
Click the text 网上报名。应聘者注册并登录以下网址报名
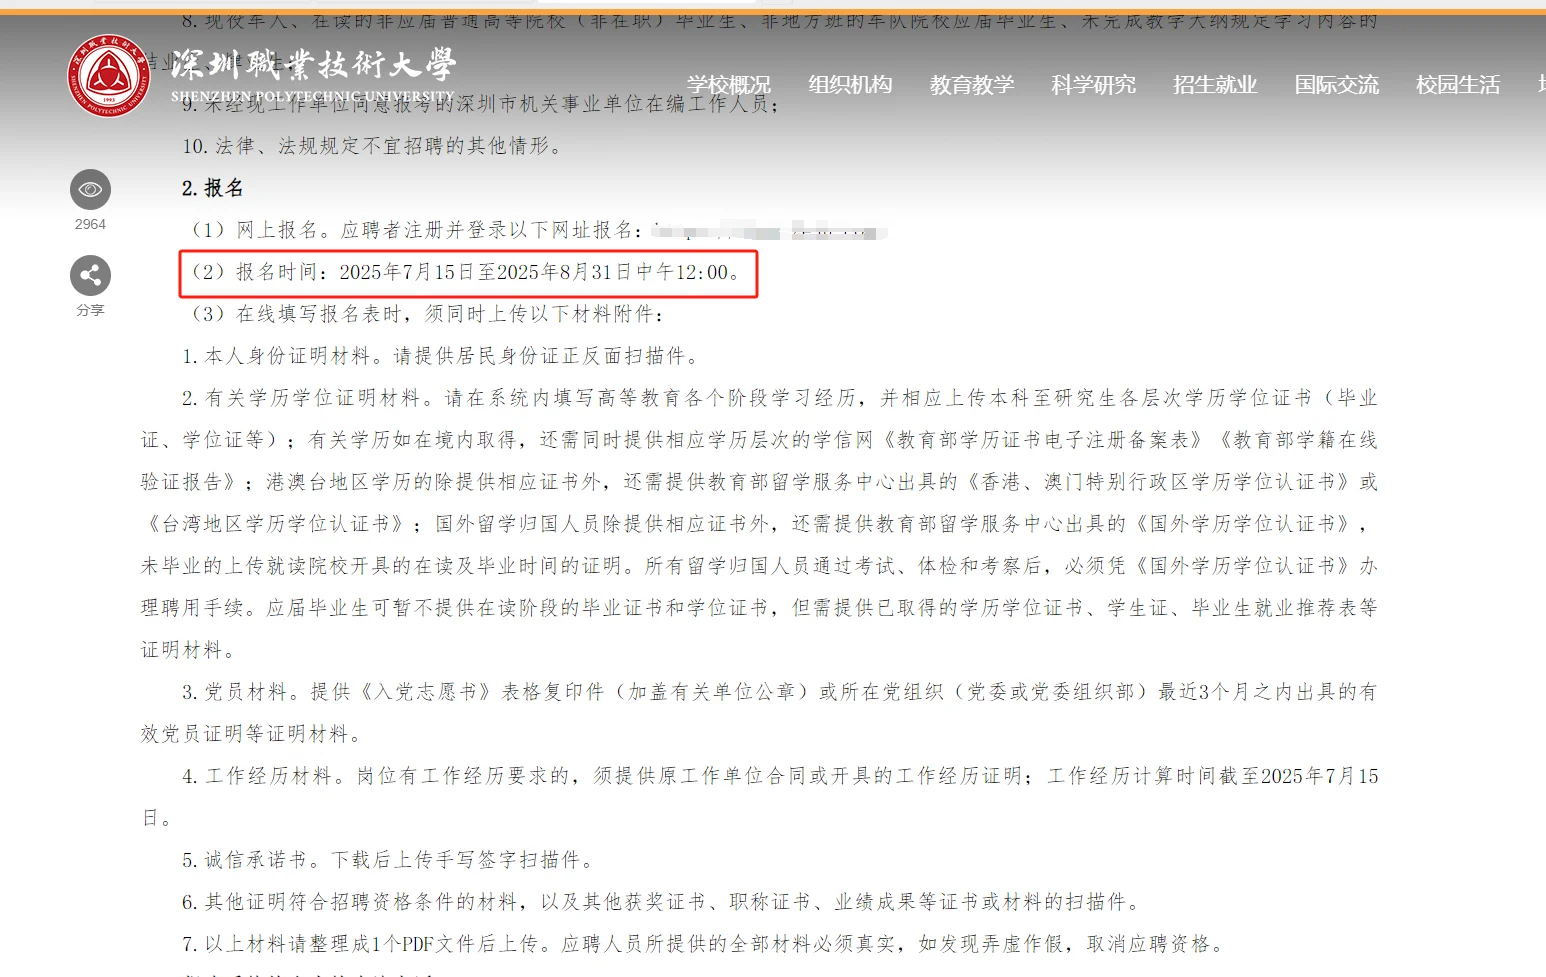(417, 230)
